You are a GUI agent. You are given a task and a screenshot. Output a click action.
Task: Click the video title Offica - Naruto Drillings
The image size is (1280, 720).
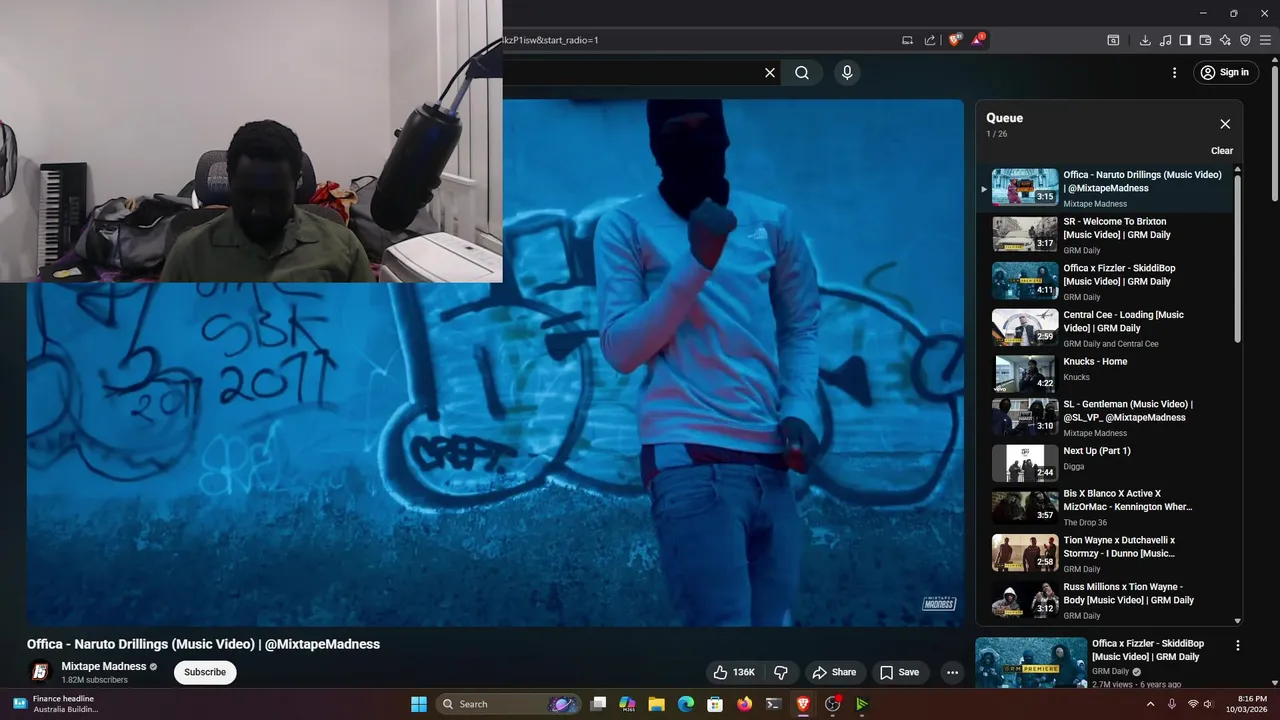click(x=203, y=644)
